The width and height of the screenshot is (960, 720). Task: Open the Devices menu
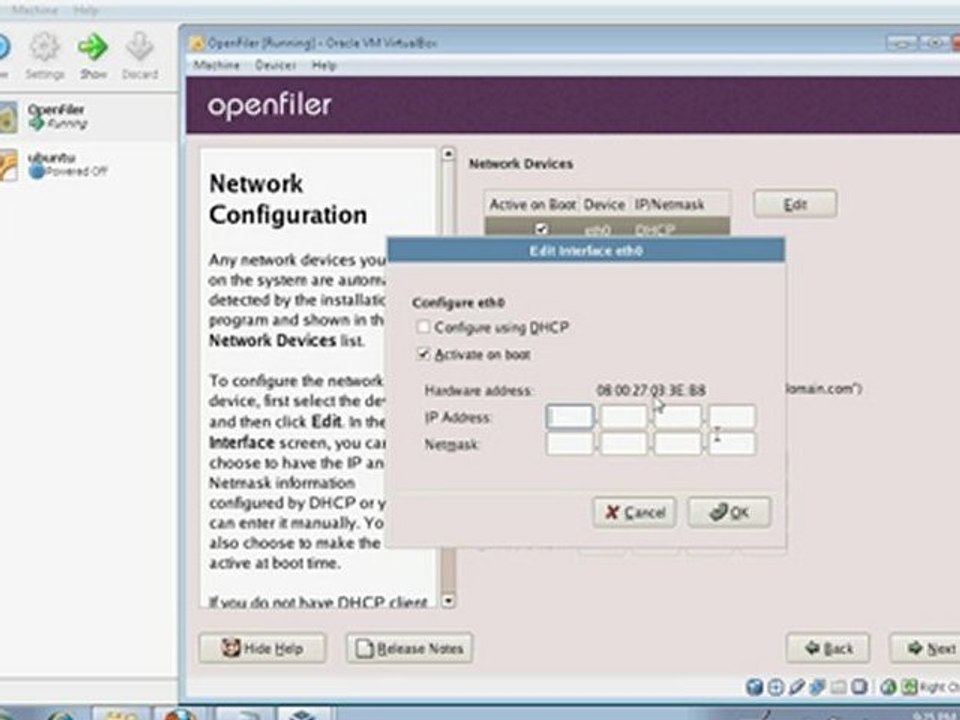(276, 65)
